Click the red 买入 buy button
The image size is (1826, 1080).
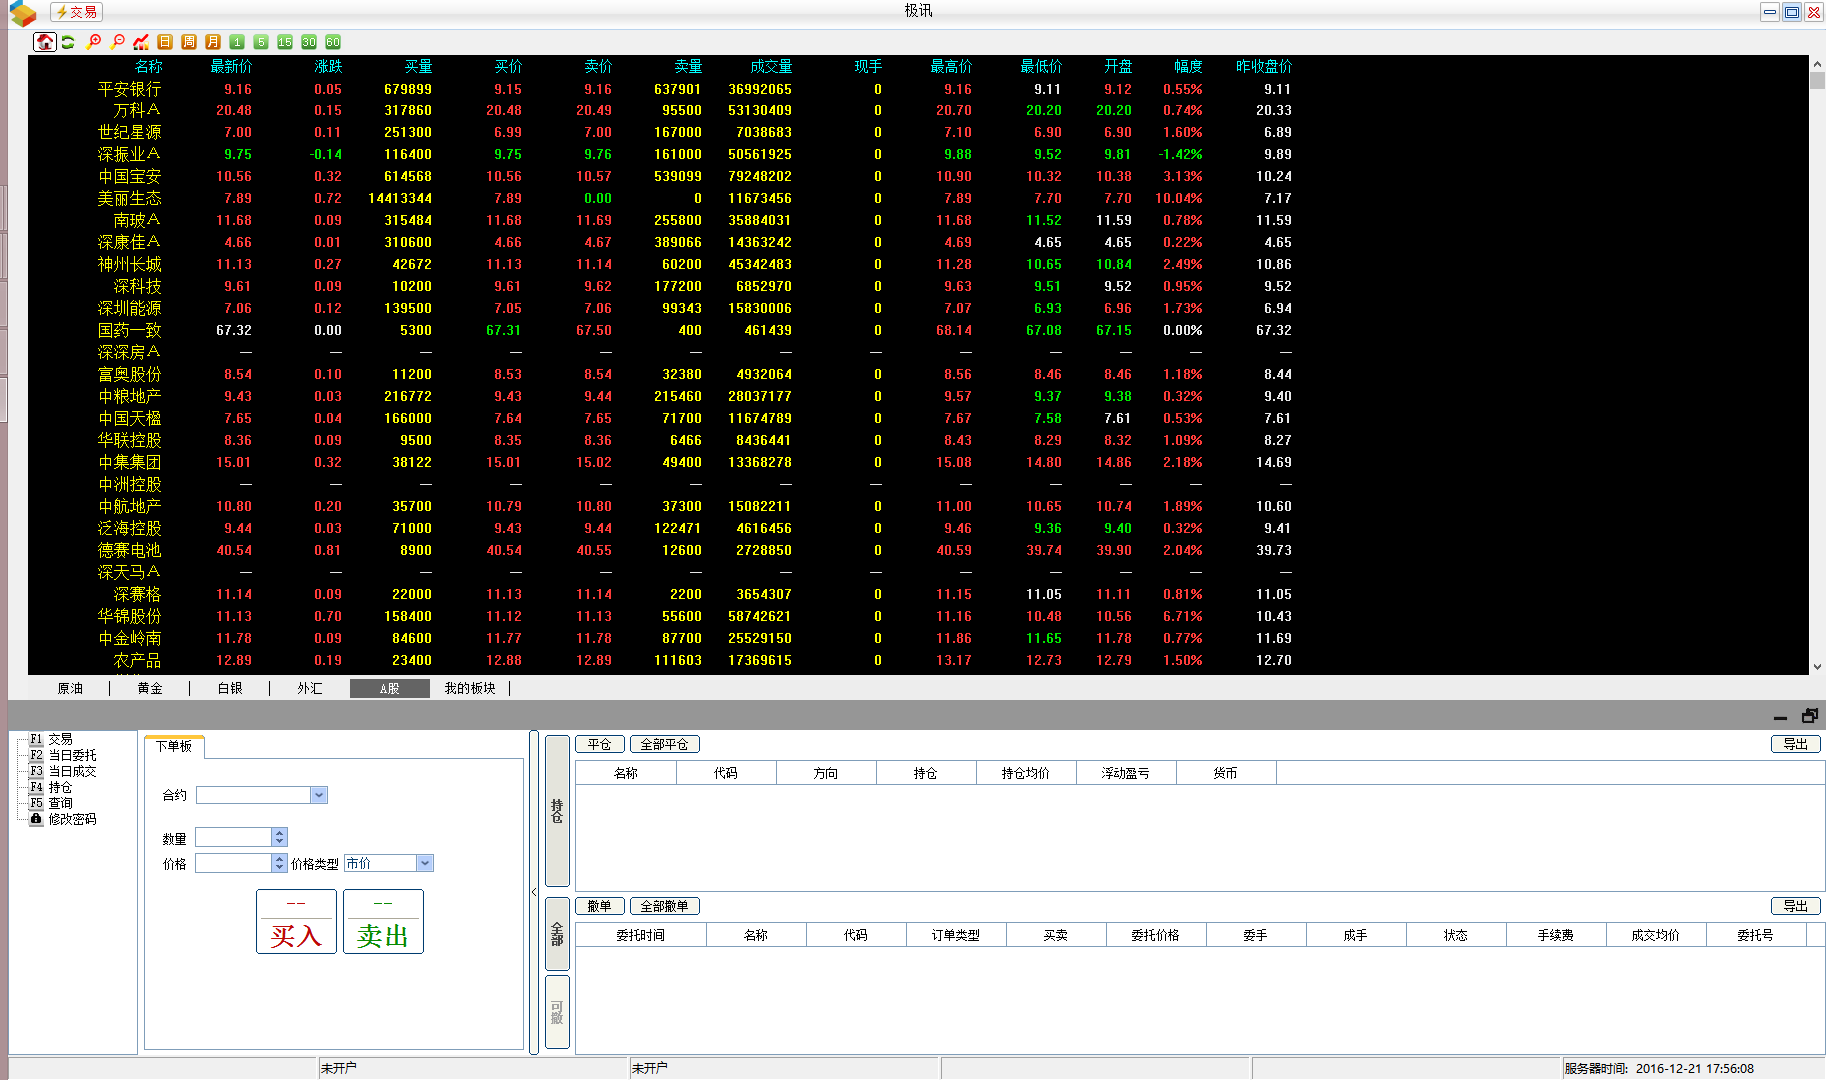(x=296, y=922)
